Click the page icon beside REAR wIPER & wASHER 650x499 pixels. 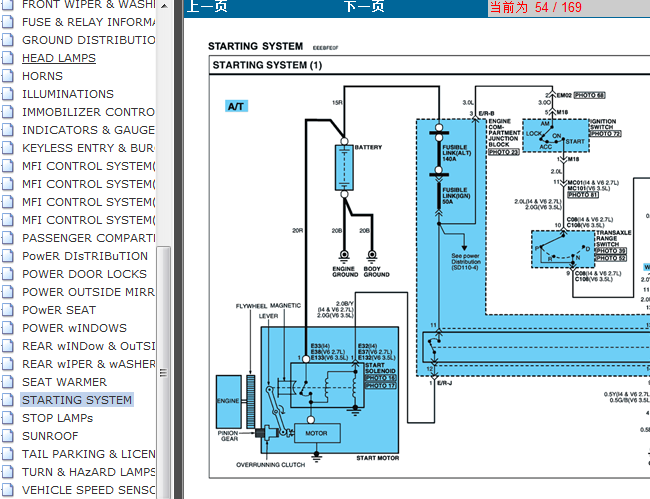pos(7,364)
